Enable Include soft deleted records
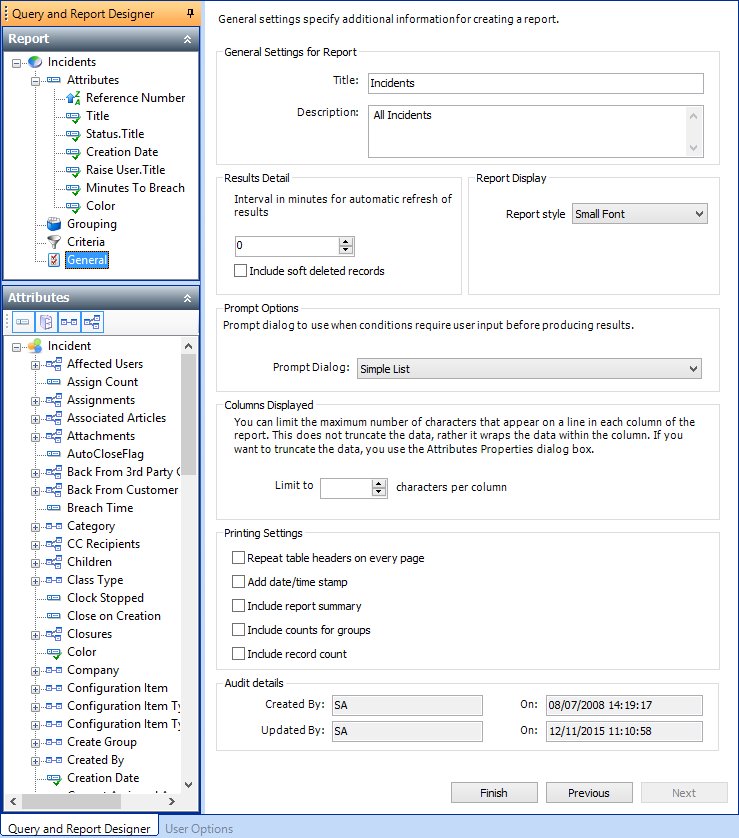 click(x=240, y=271)
